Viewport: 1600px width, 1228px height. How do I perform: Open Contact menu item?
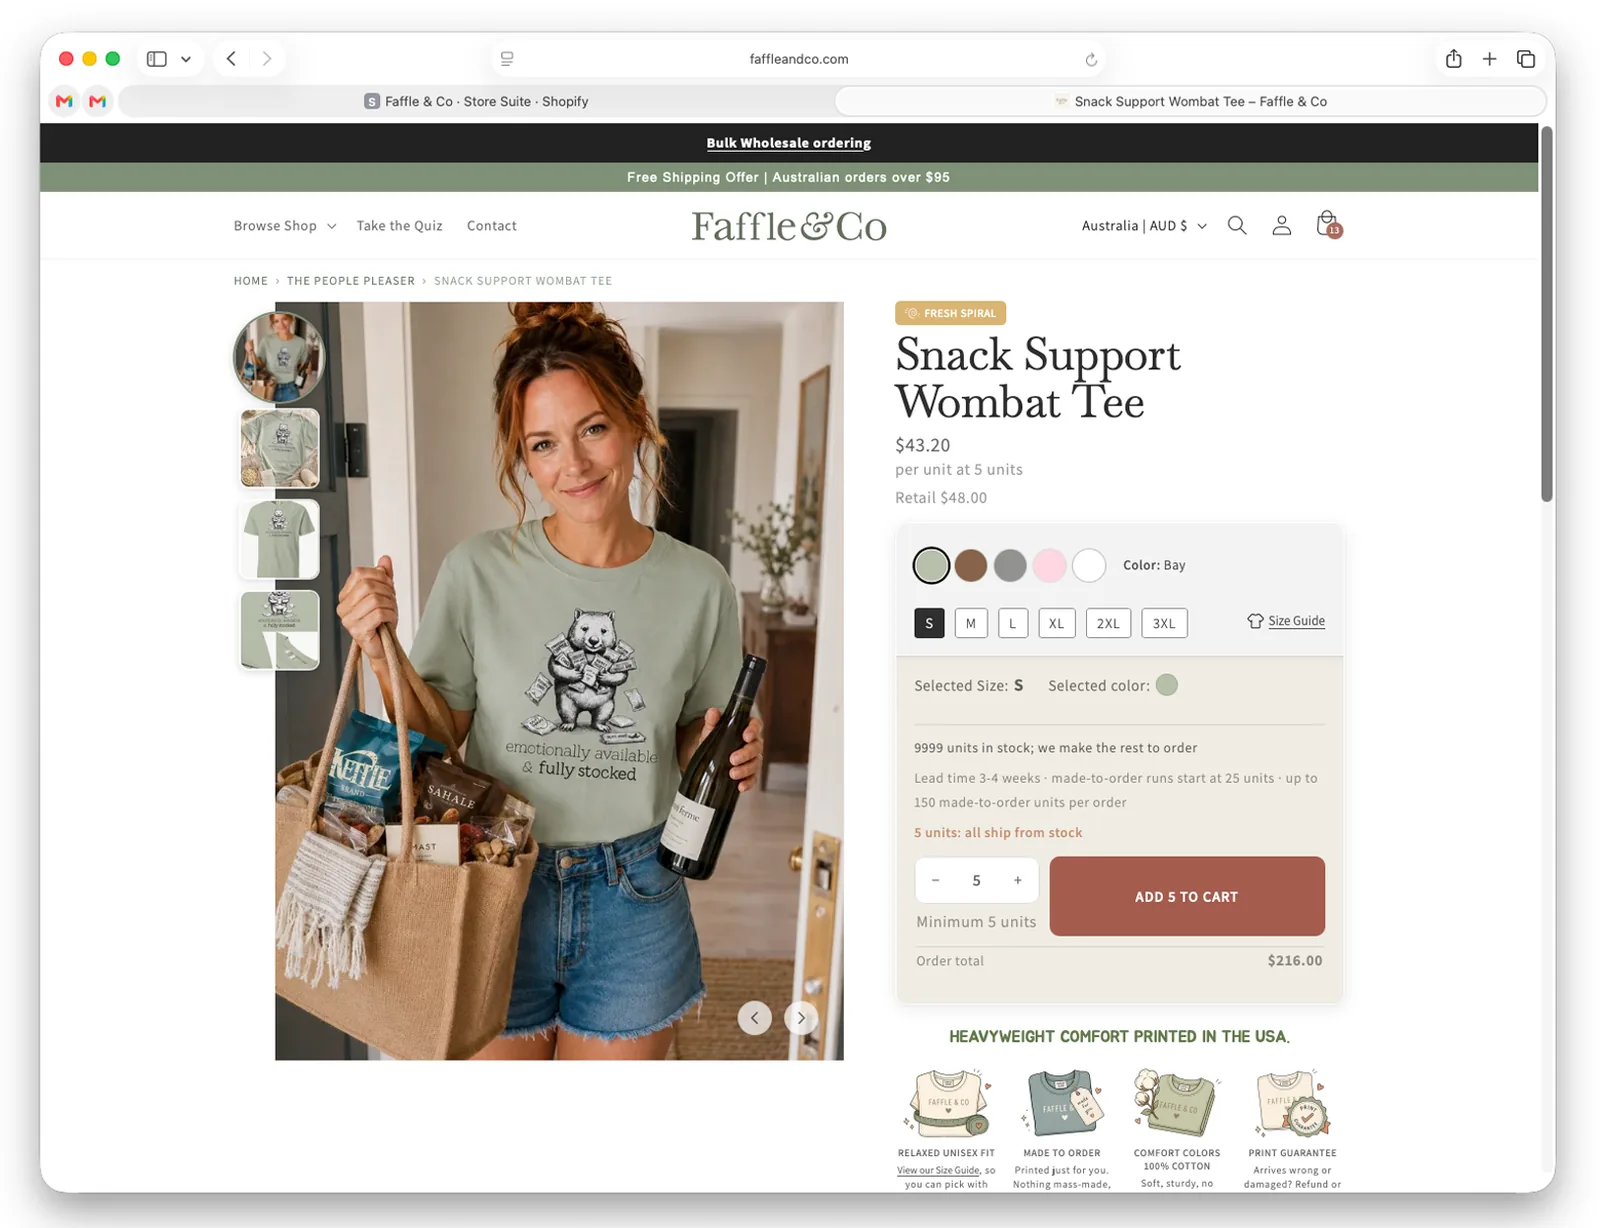492,226
